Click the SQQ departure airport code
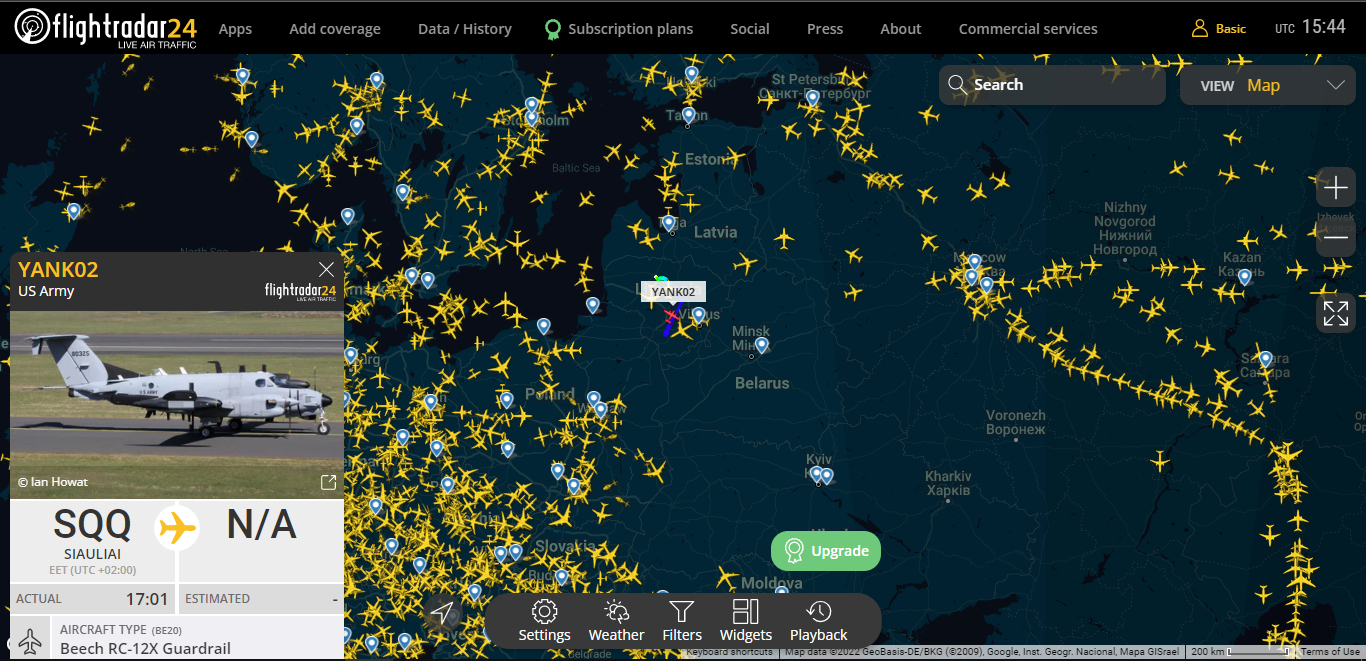Screen dimensions: 1366x661 (x=92, y=525)
